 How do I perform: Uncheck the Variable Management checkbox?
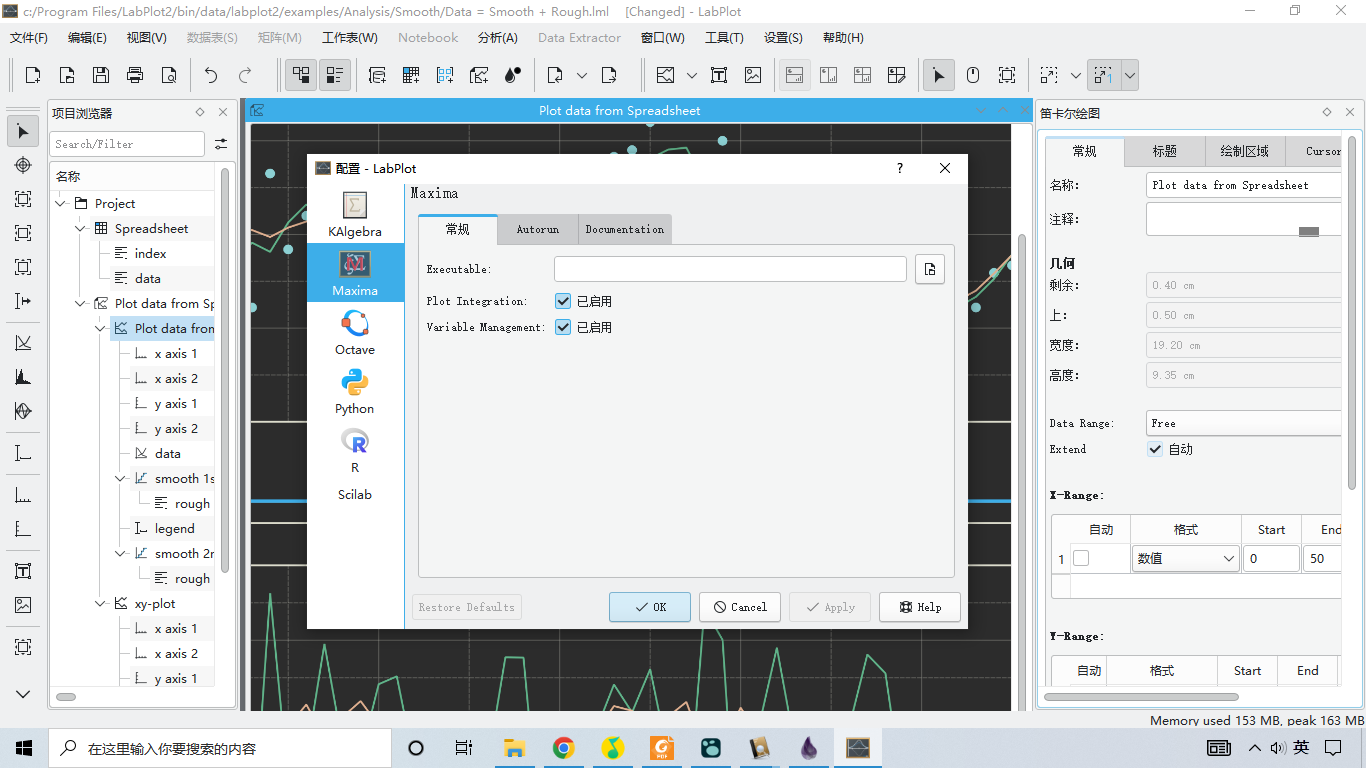563,327
